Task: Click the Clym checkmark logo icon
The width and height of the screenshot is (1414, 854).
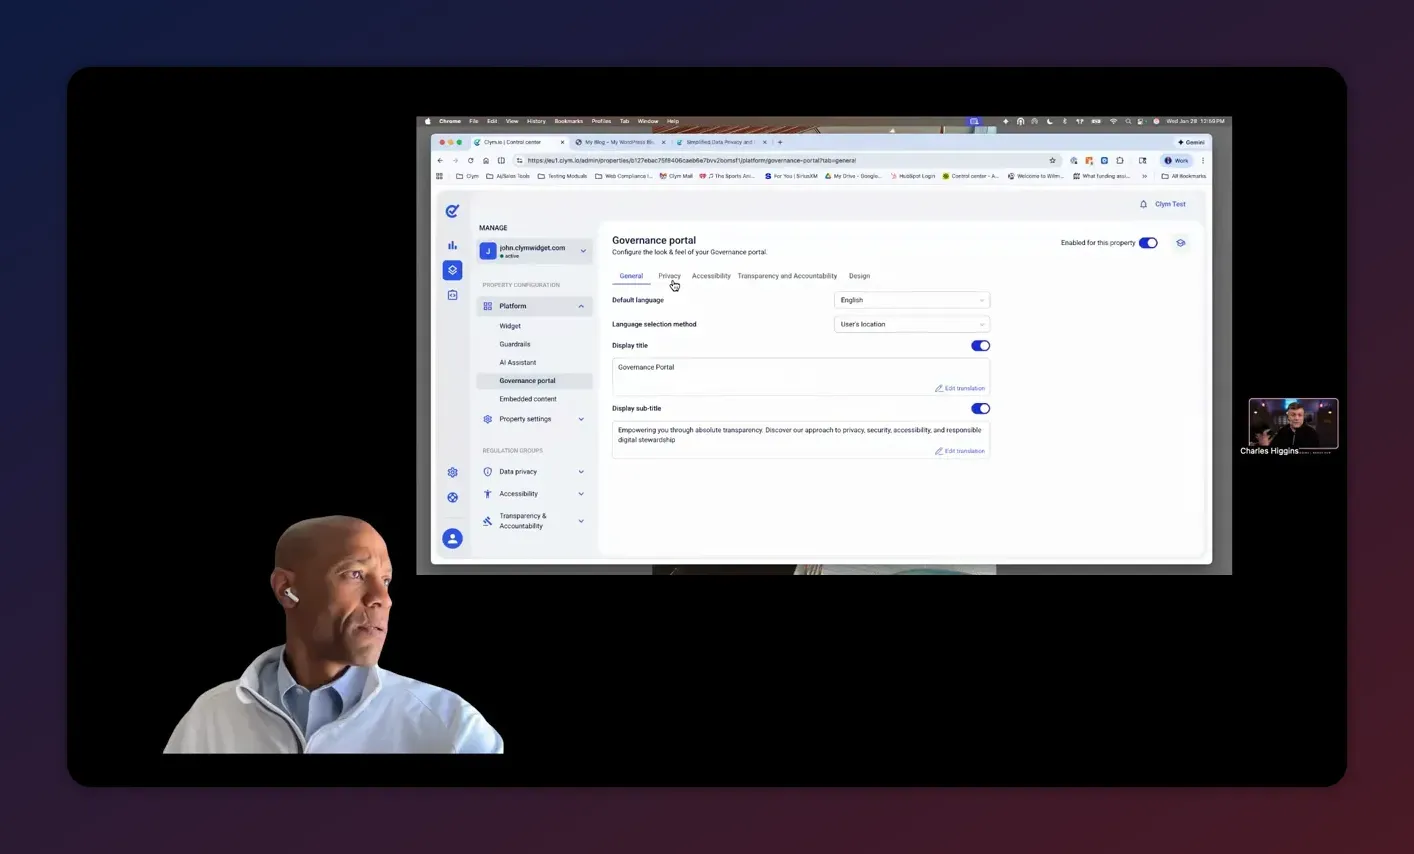Action: point(452,210)
